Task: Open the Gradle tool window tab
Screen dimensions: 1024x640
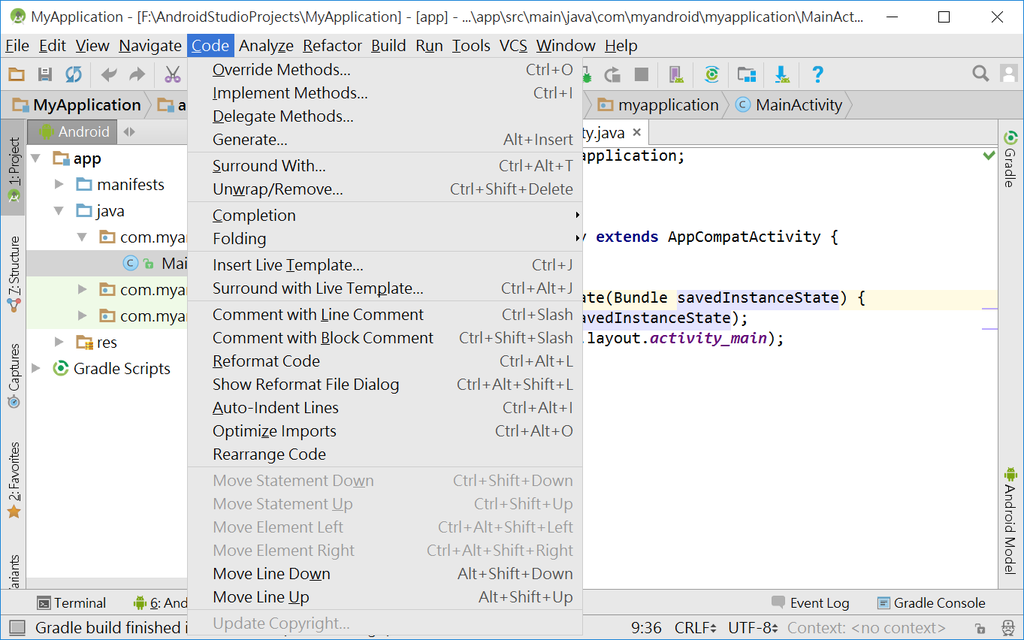Action: click(x=1010, y=159)
